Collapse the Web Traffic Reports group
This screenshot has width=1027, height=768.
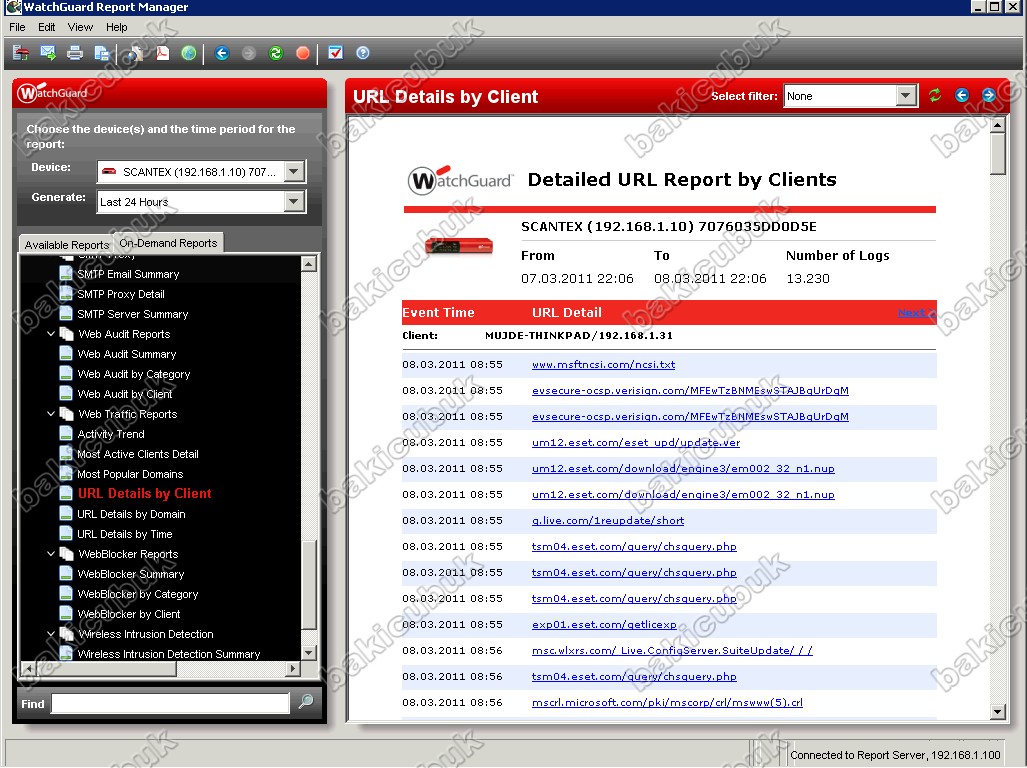51,414
